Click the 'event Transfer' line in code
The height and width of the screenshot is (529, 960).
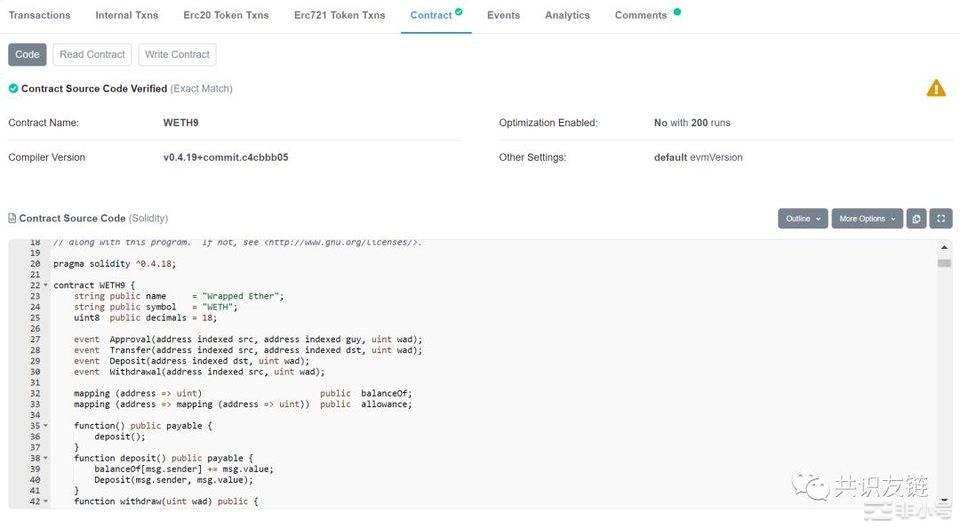248,350
